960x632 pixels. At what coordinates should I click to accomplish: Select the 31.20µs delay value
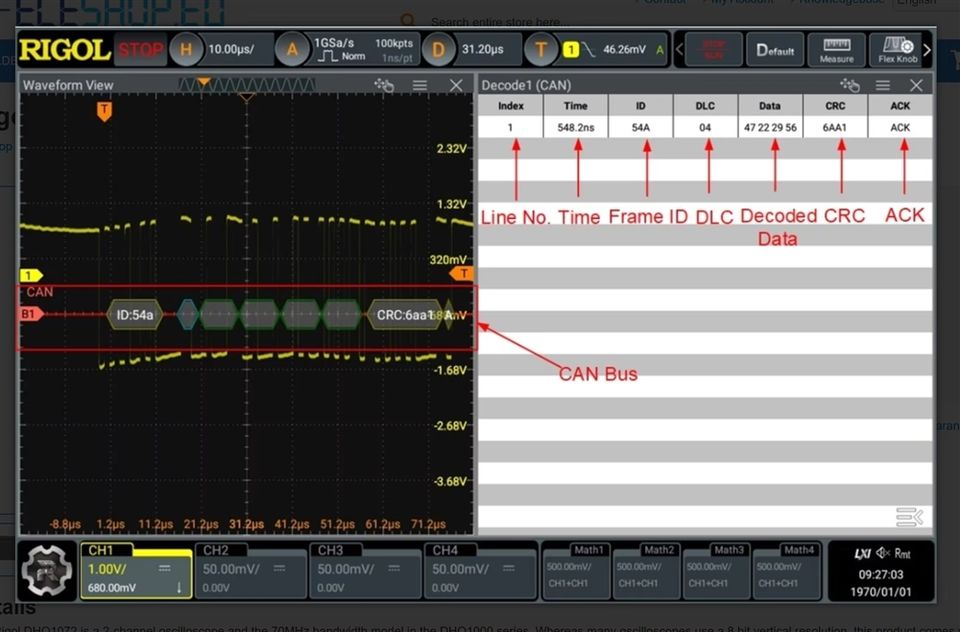click(482, 50)
